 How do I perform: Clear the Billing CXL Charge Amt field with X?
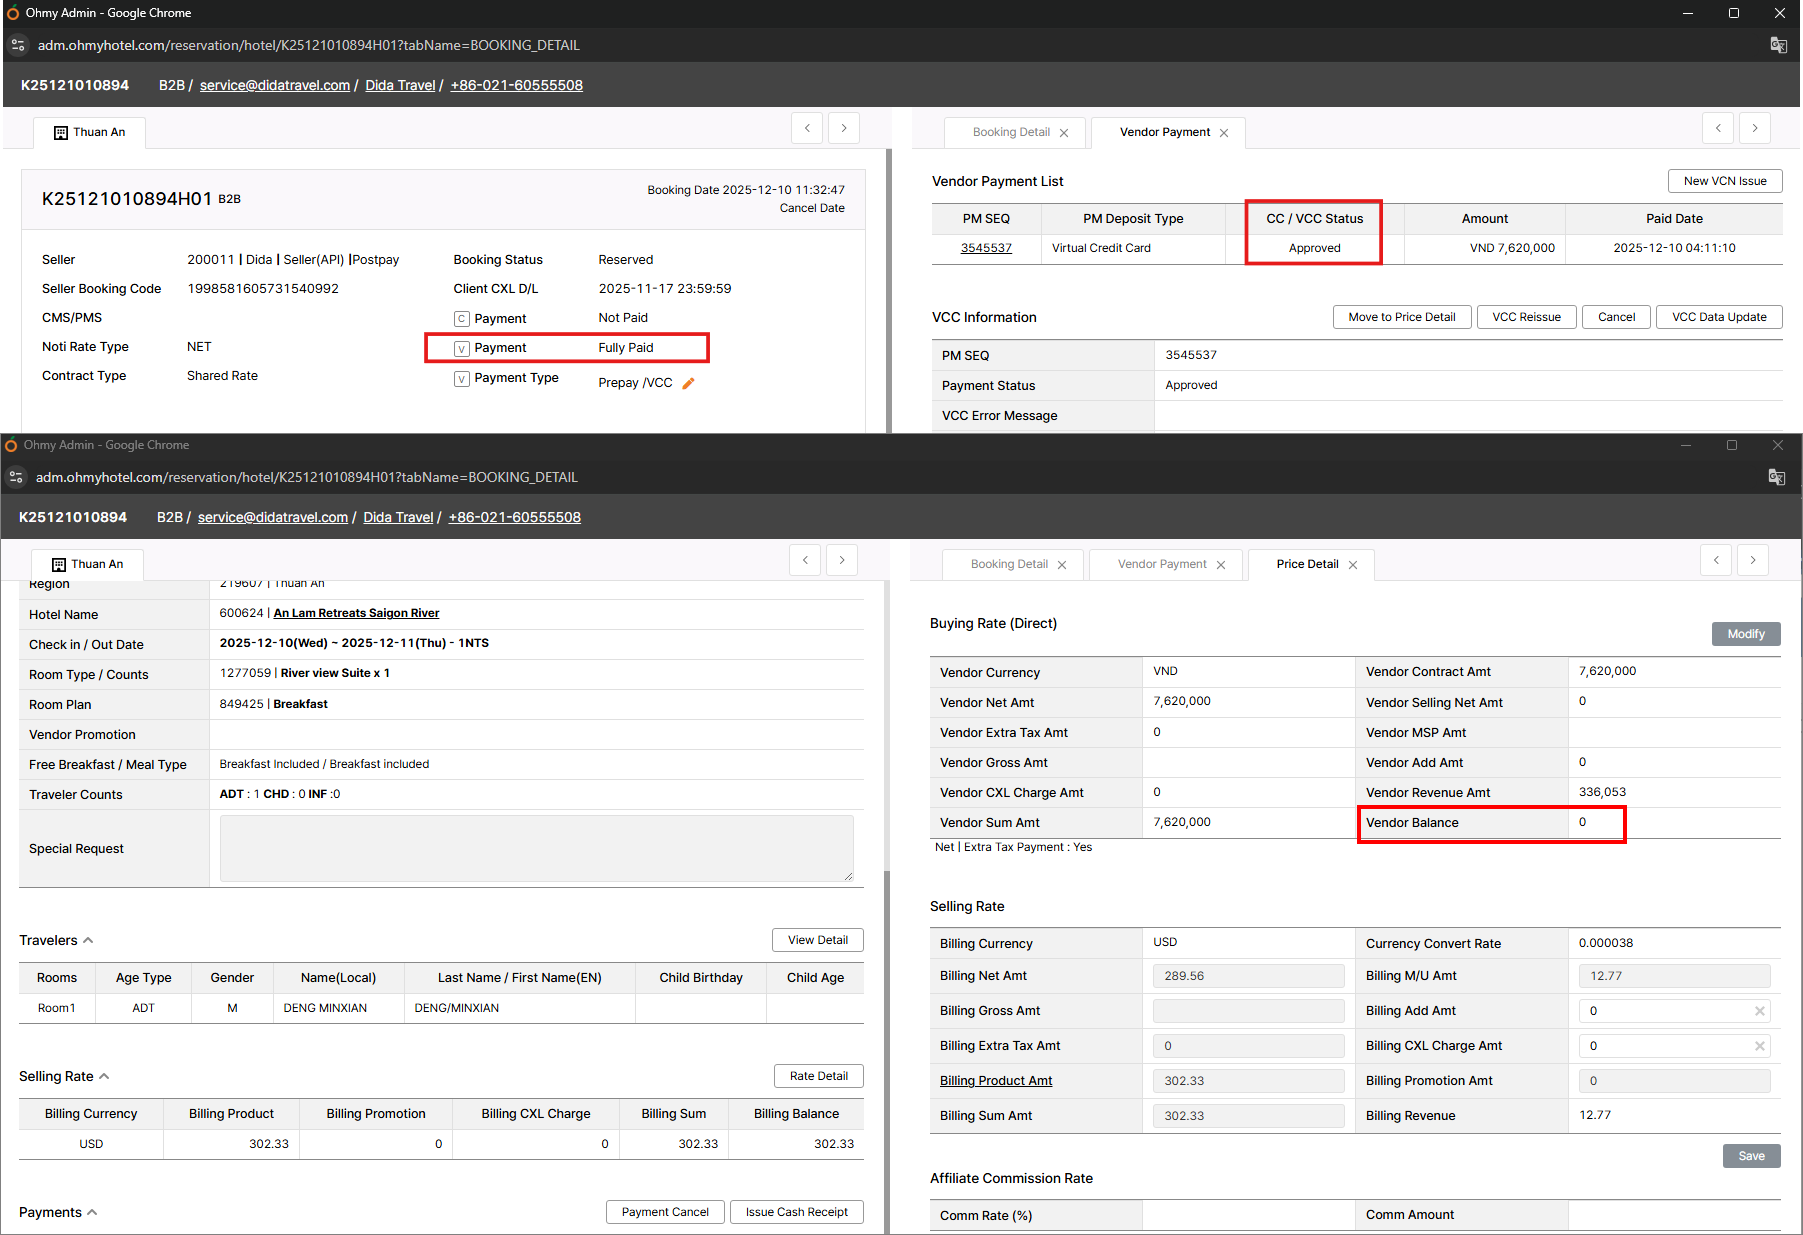pos(1759,1046)
